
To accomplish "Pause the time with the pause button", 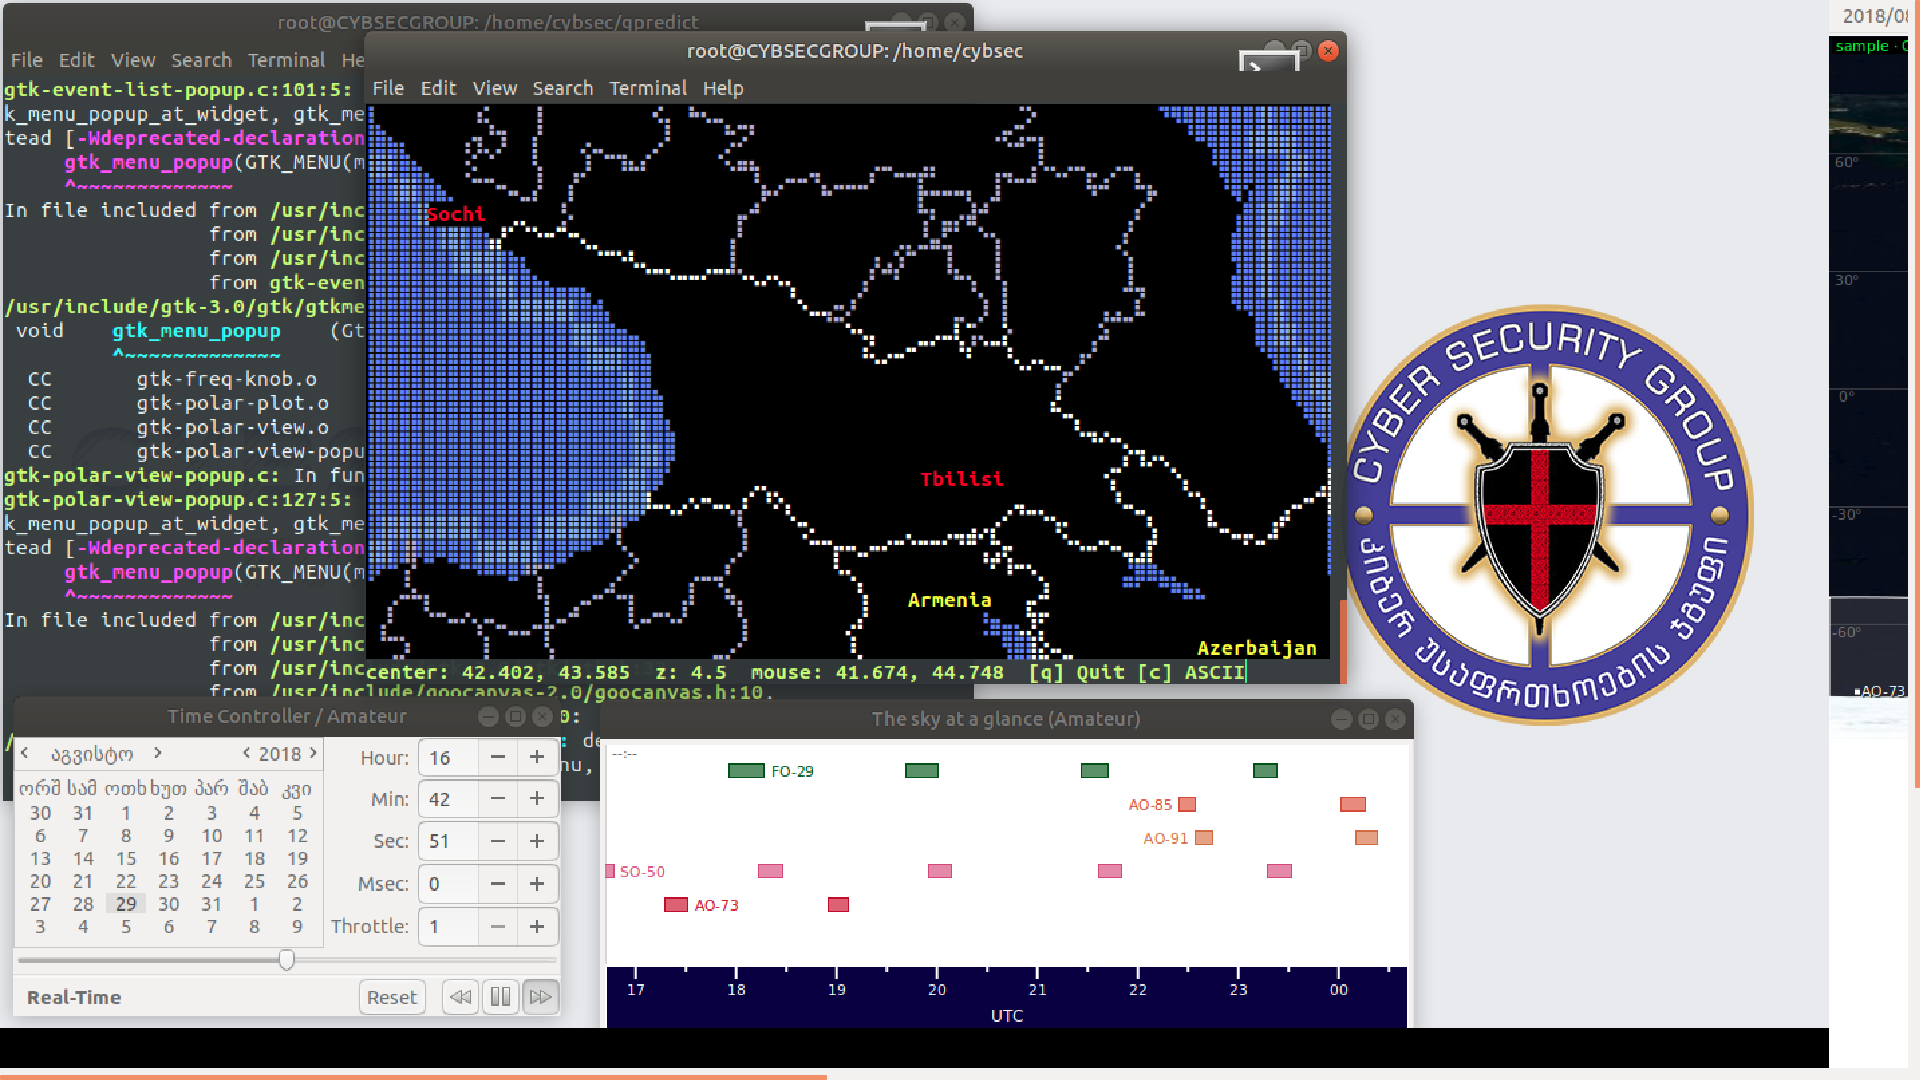I will [x=500, y=997].
